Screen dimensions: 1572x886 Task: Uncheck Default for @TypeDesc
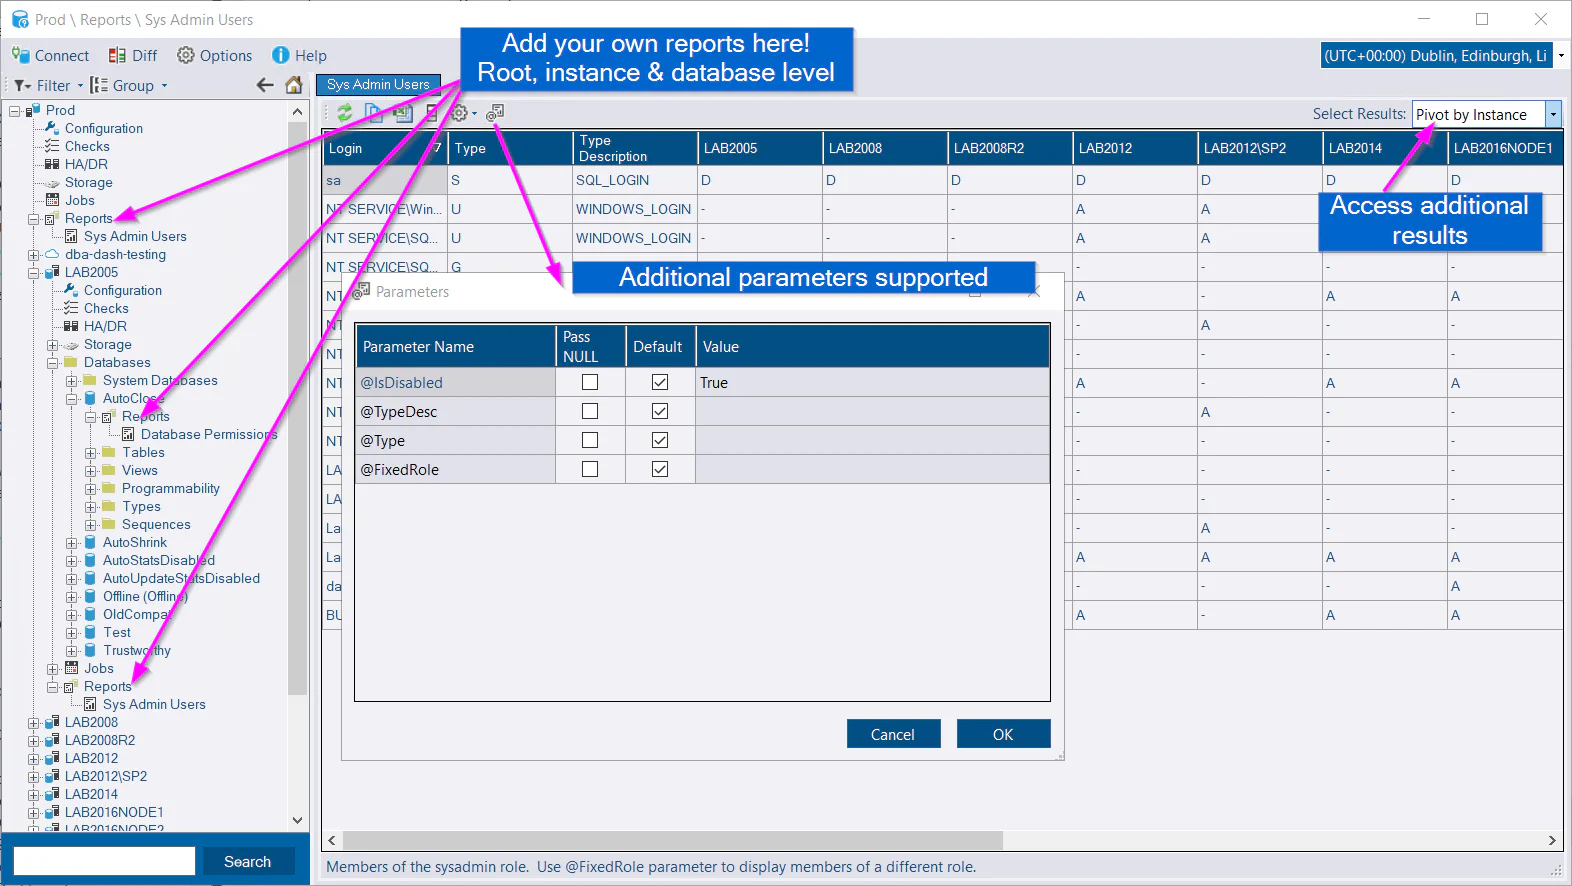pos(660,411)
